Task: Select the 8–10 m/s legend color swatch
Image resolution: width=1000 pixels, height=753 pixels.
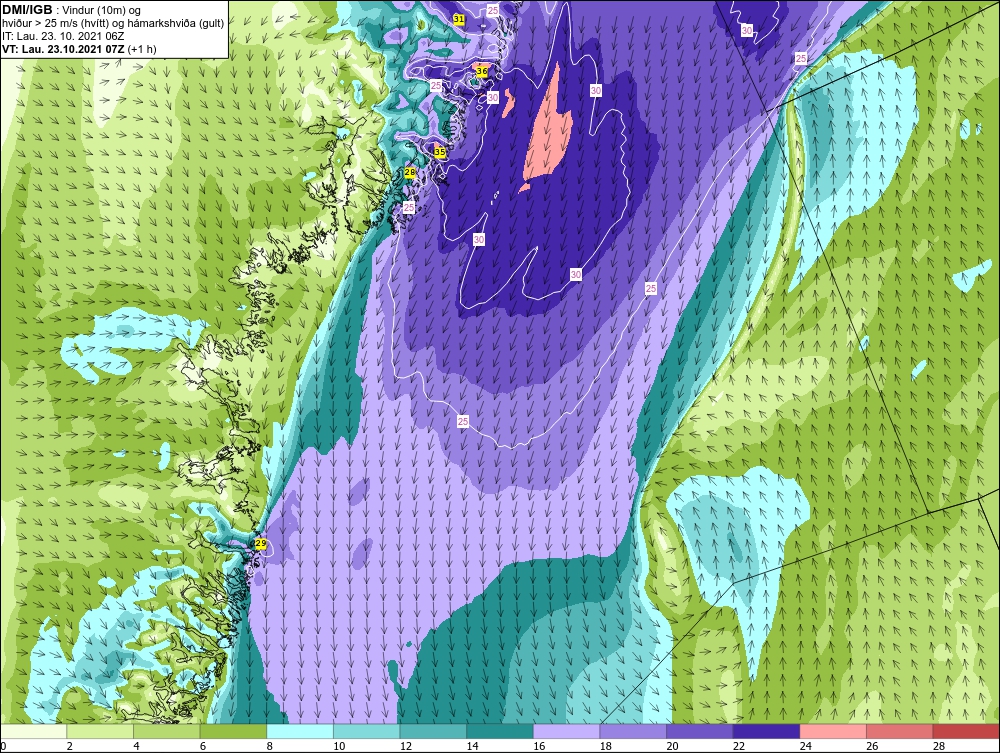Action: tap(300, 731)
